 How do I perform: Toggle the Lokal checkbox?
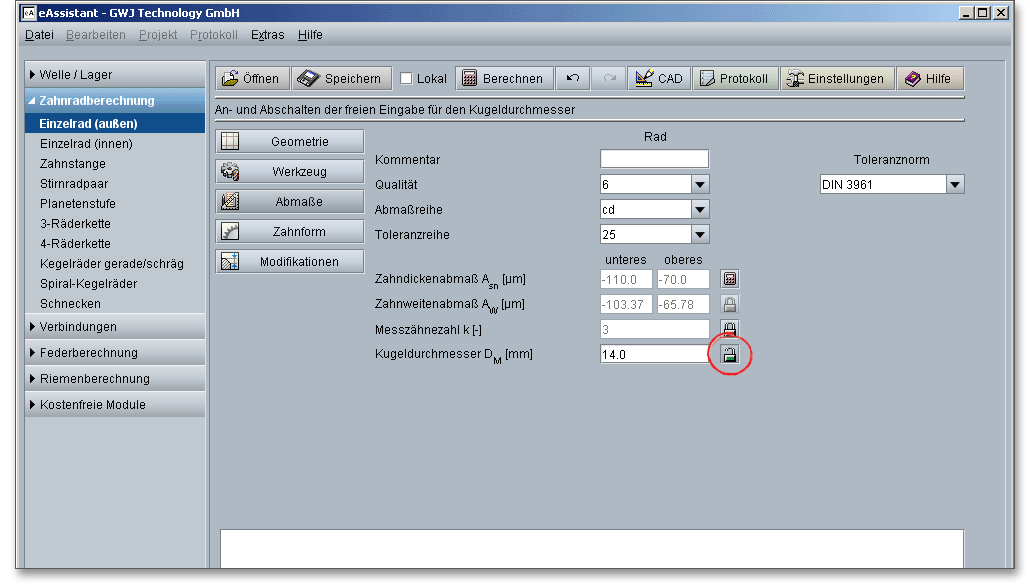[407, 79]
